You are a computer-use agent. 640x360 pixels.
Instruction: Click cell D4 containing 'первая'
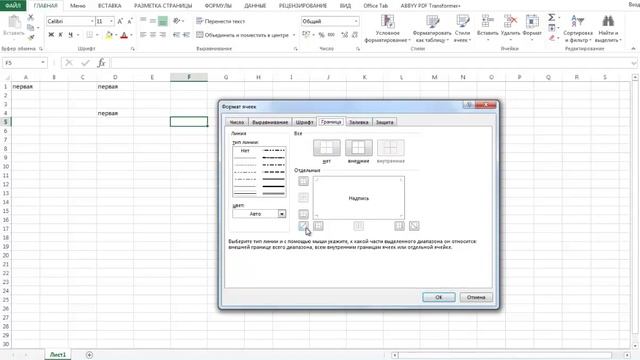click(x=115, y=113)
